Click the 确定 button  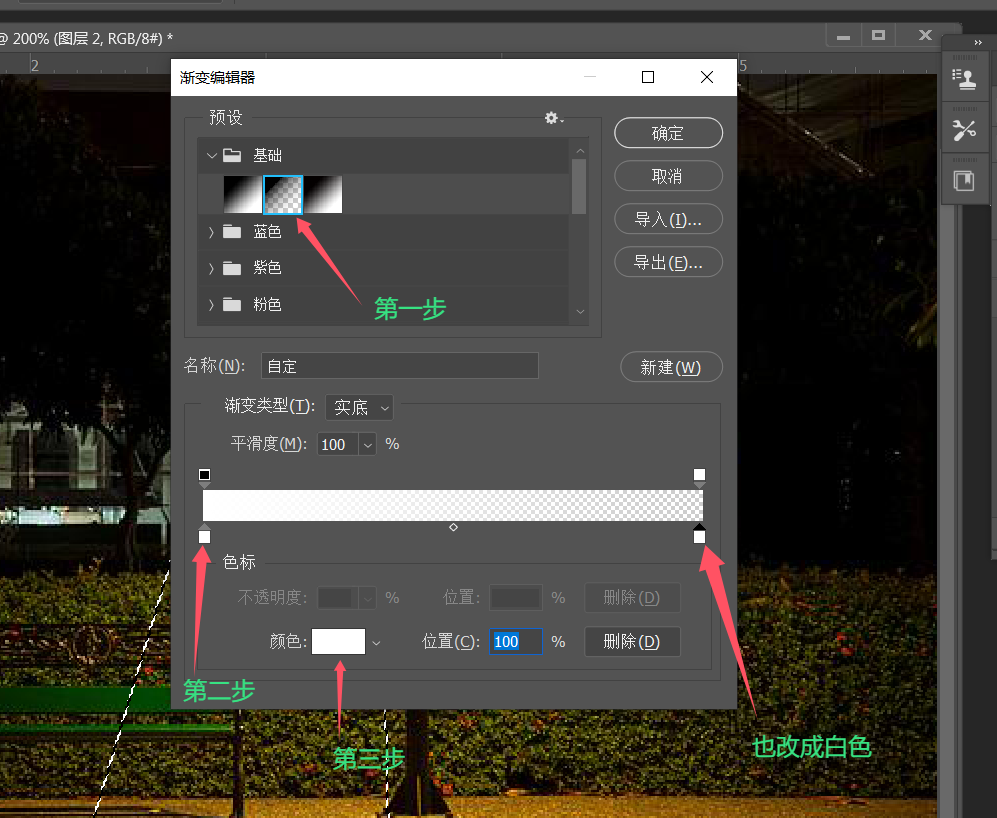pyautogui.click(x=668, y=133)
